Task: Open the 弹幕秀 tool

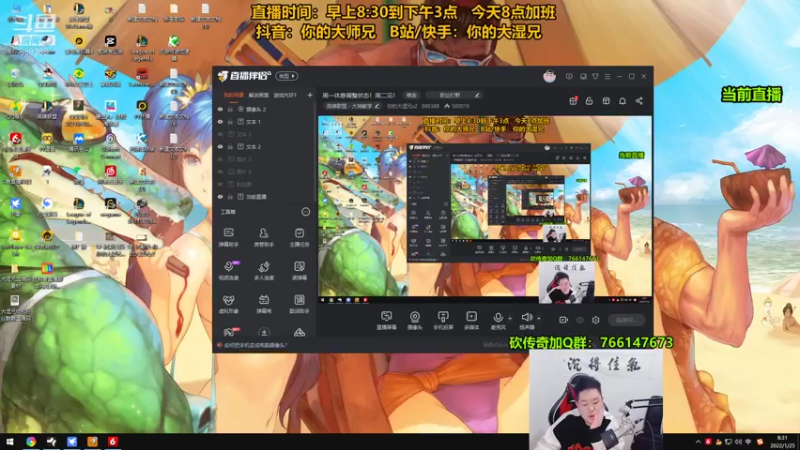Action: 264,304
